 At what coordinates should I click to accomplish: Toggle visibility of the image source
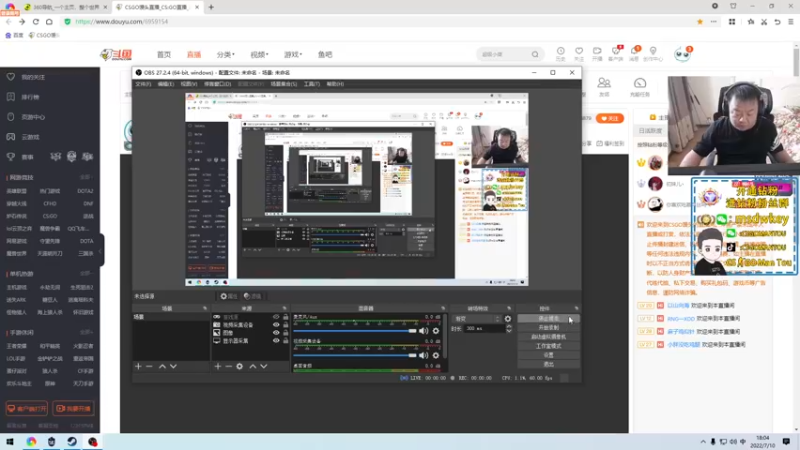point(276,333)
